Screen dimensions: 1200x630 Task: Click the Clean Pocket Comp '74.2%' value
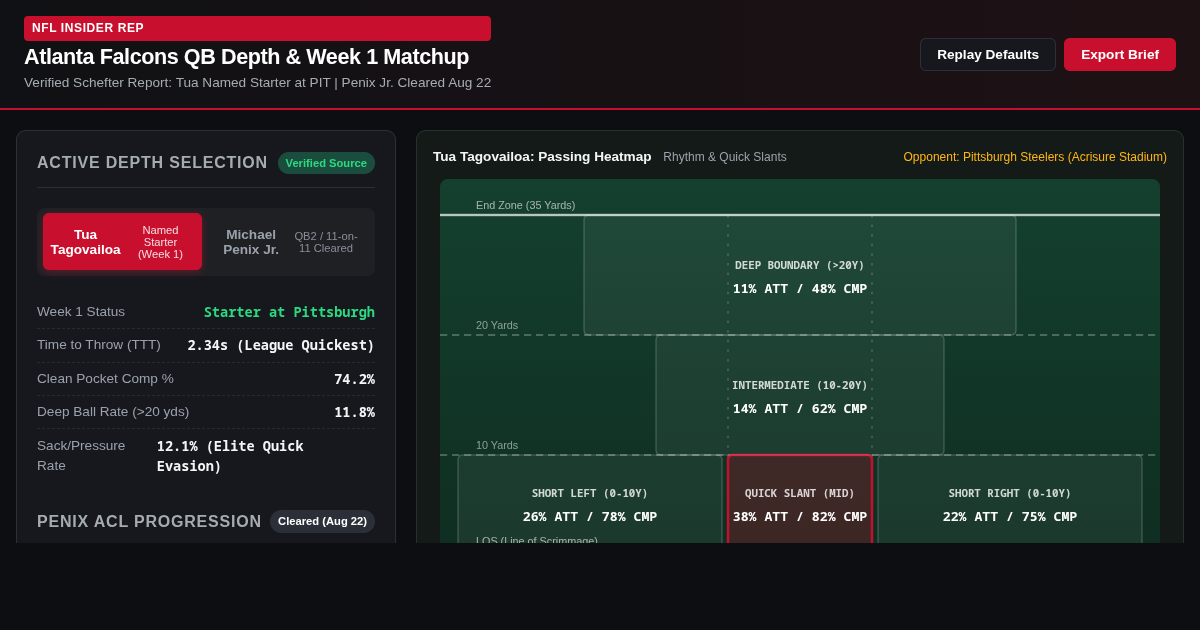click(x=354, y=379)
